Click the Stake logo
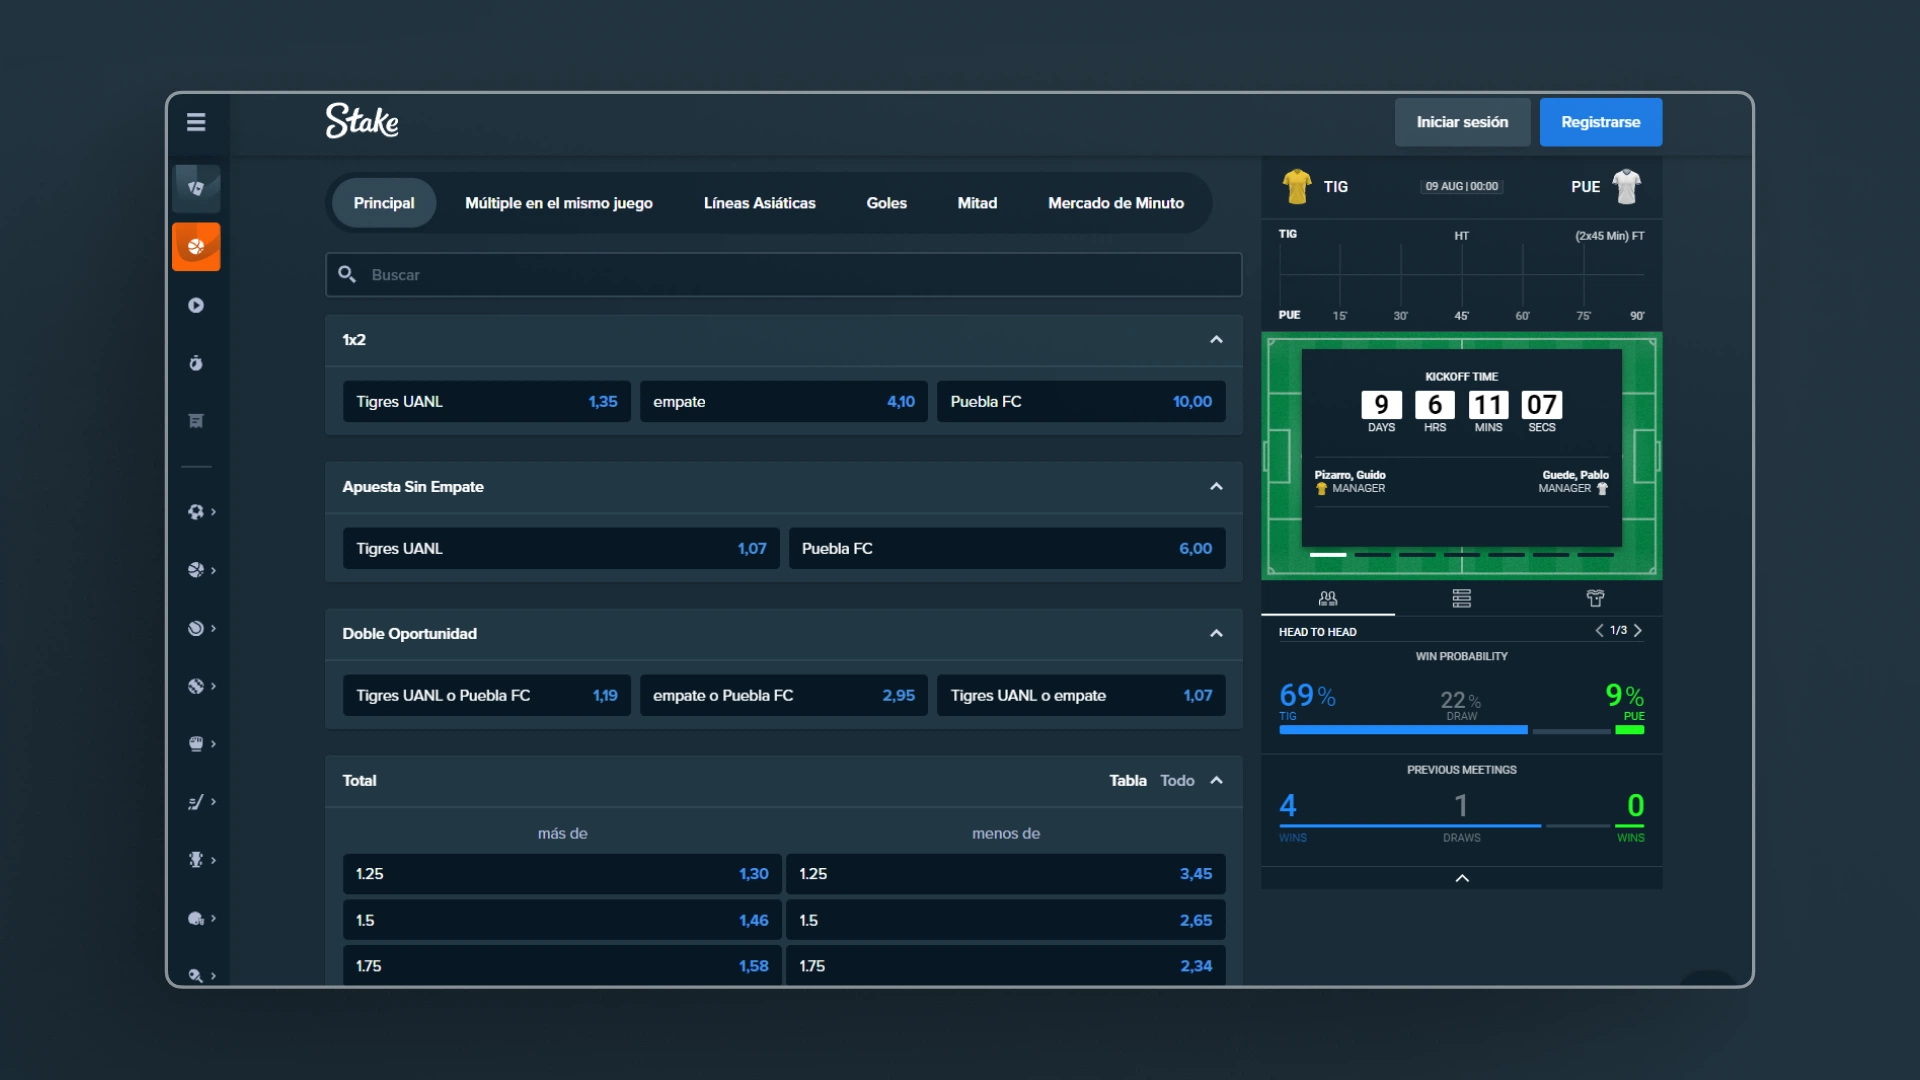The width and height of the screenshot is (1920, 1080). pos(362,121)
